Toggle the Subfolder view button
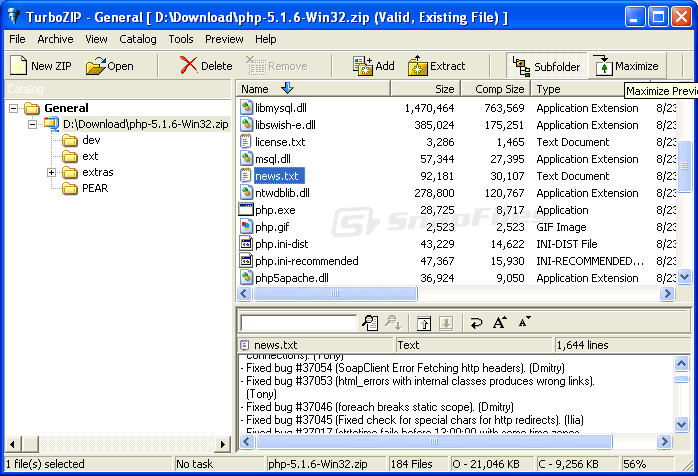698x476 pixels. click(547, 66)
